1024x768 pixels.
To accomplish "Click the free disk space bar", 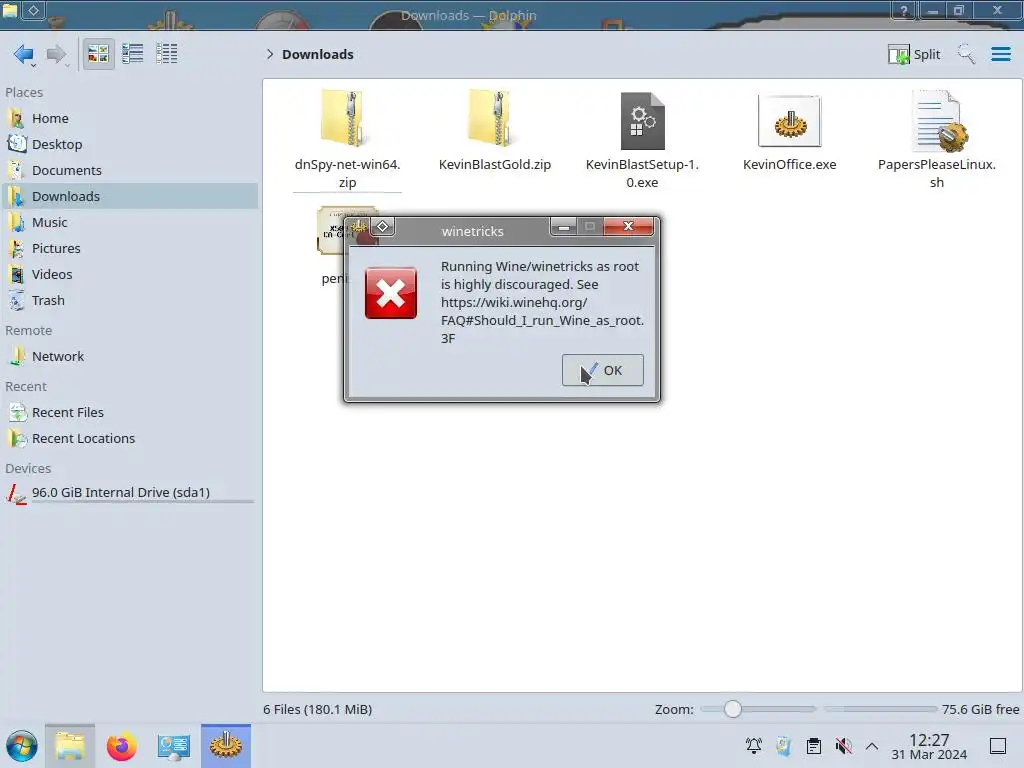I will pos(880,709).
